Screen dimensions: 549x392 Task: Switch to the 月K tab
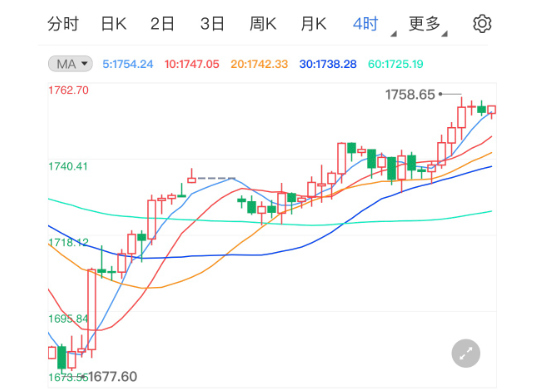coord(314,24)
